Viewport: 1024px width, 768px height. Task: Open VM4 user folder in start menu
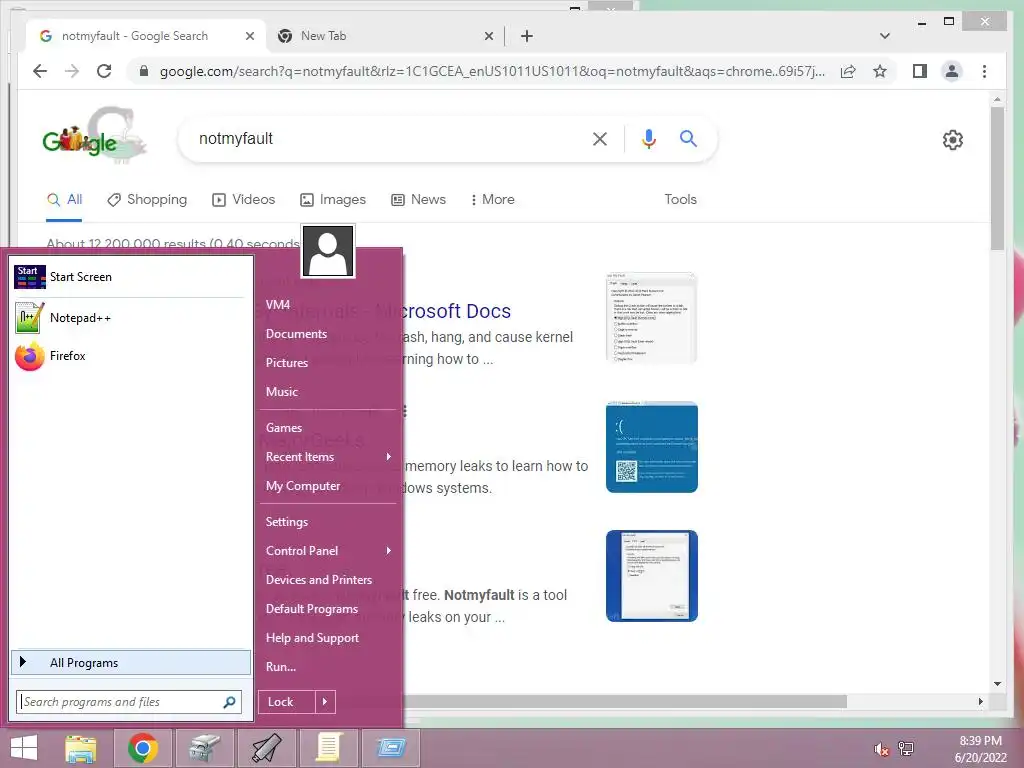[328, 305]
